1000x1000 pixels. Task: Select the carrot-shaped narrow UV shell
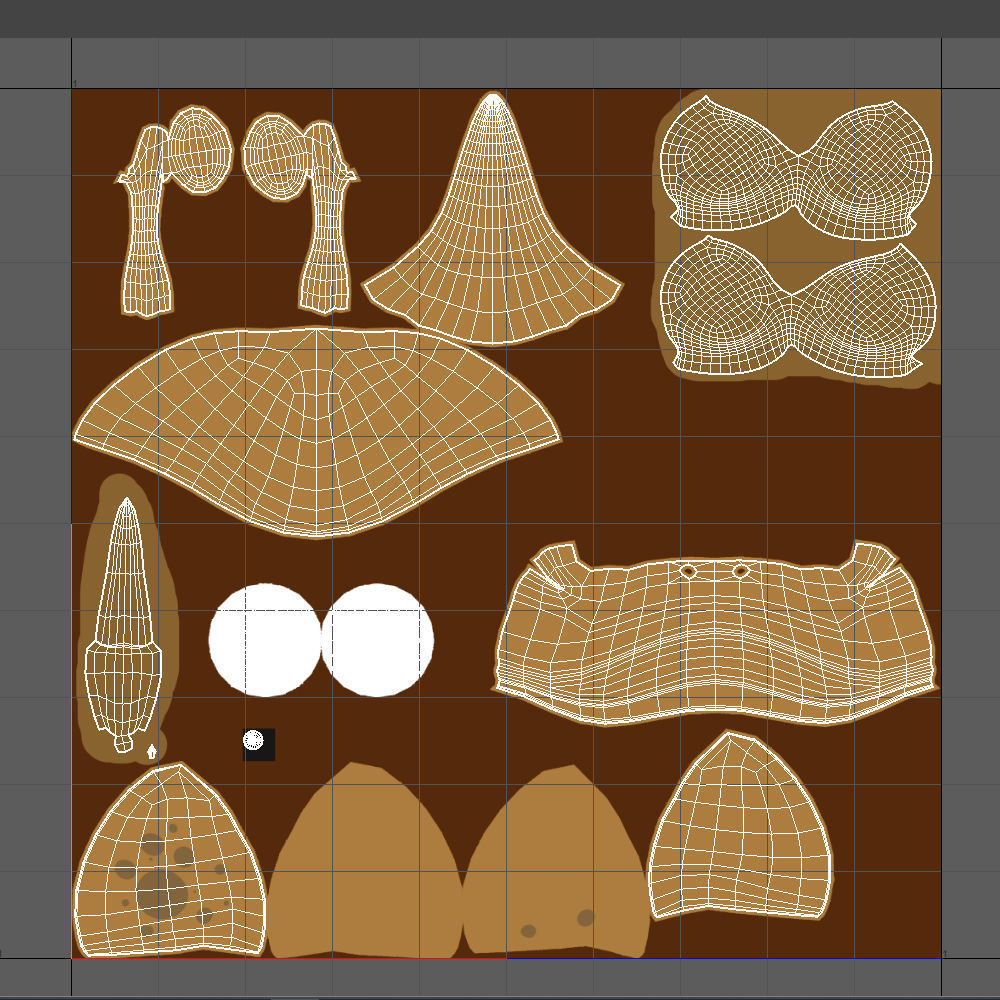[x=124, y=625]
